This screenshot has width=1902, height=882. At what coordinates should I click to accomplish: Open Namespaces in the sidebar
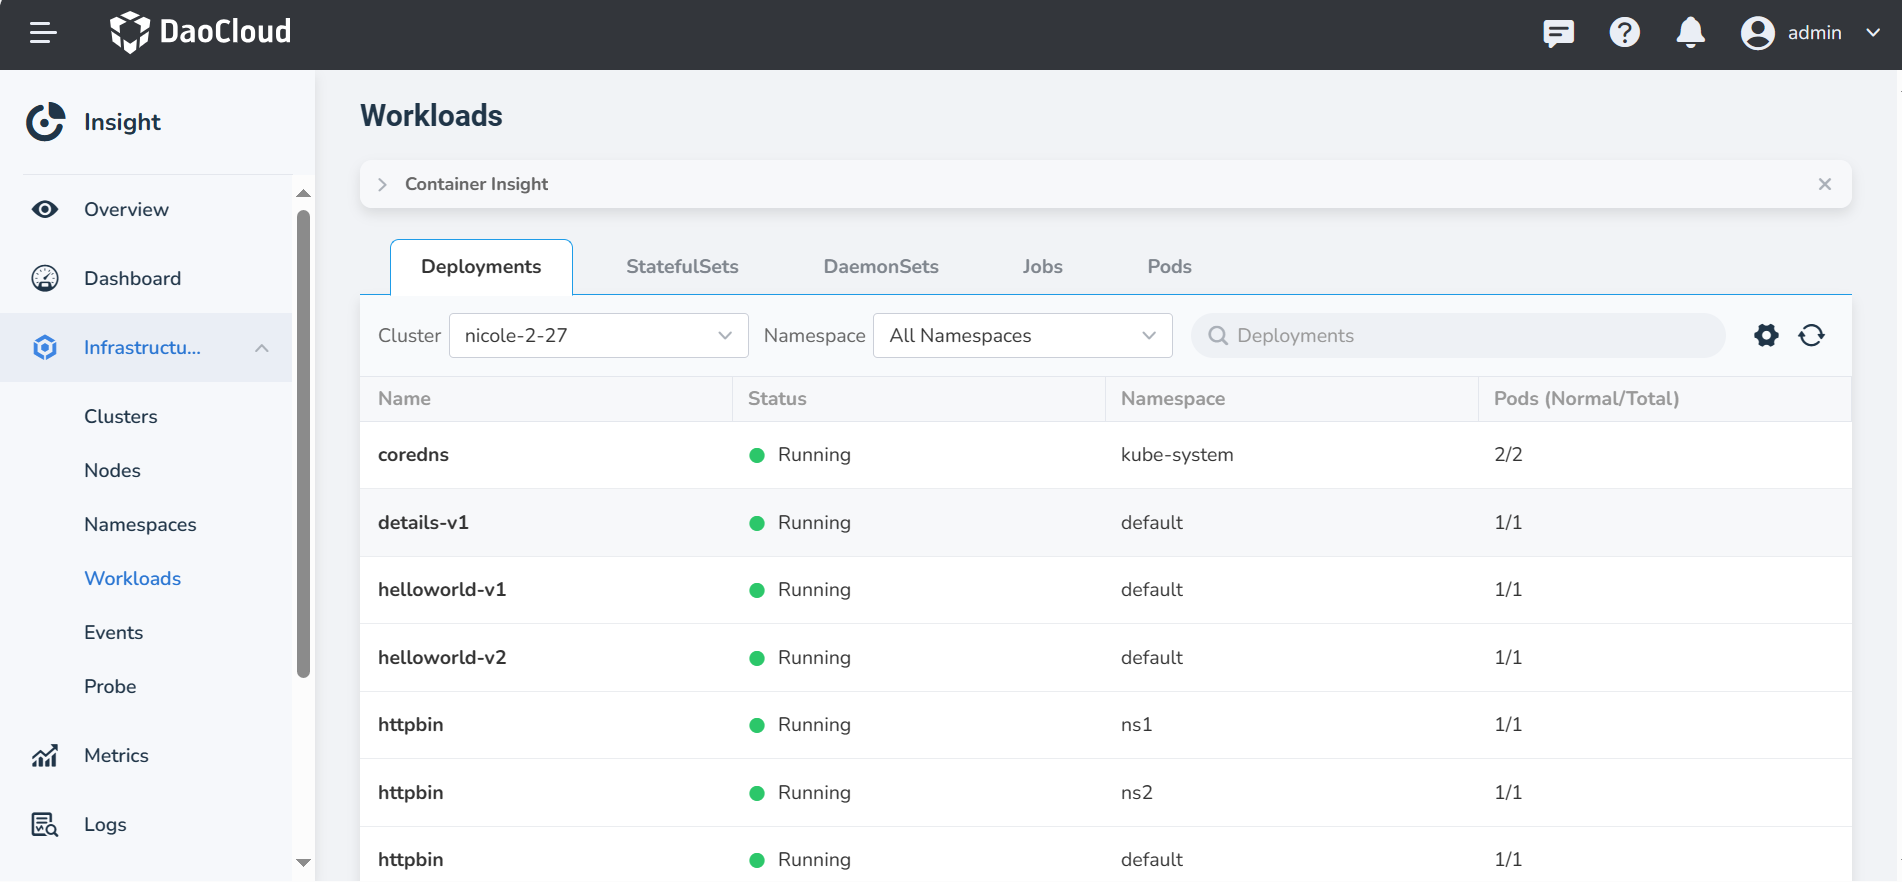tap(140, 524)
